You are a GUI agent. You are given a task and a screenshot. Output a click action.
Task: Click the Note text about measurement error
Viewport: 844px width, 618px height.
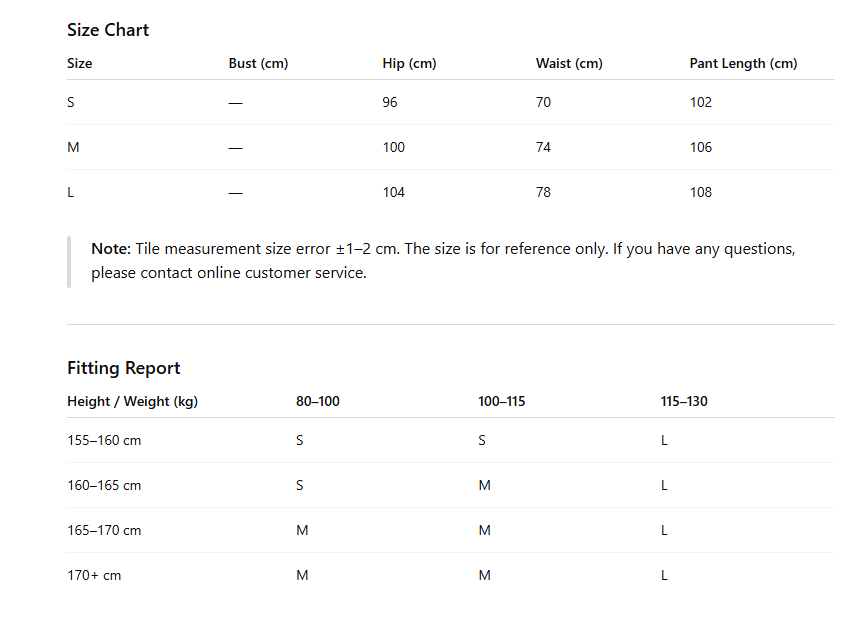[x=443, y=261]
